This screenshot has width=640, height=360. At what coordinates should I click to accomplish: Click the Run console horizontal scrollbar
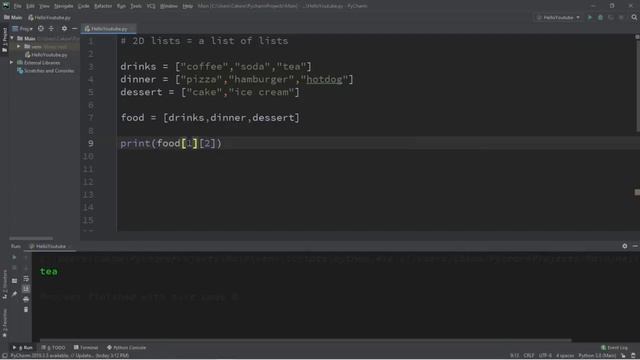pos(306,340)
